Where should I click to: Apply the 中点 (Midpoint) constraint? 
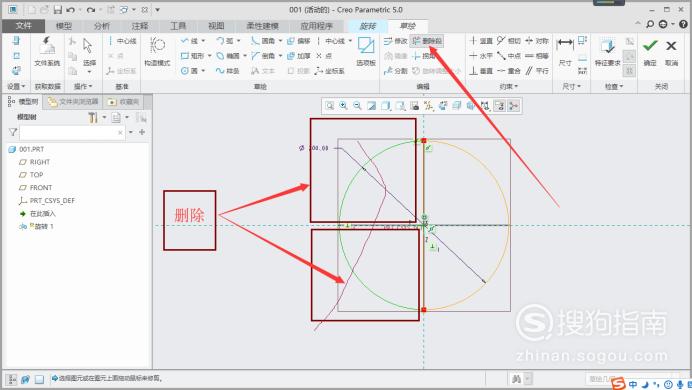click(x=508, y=56)
